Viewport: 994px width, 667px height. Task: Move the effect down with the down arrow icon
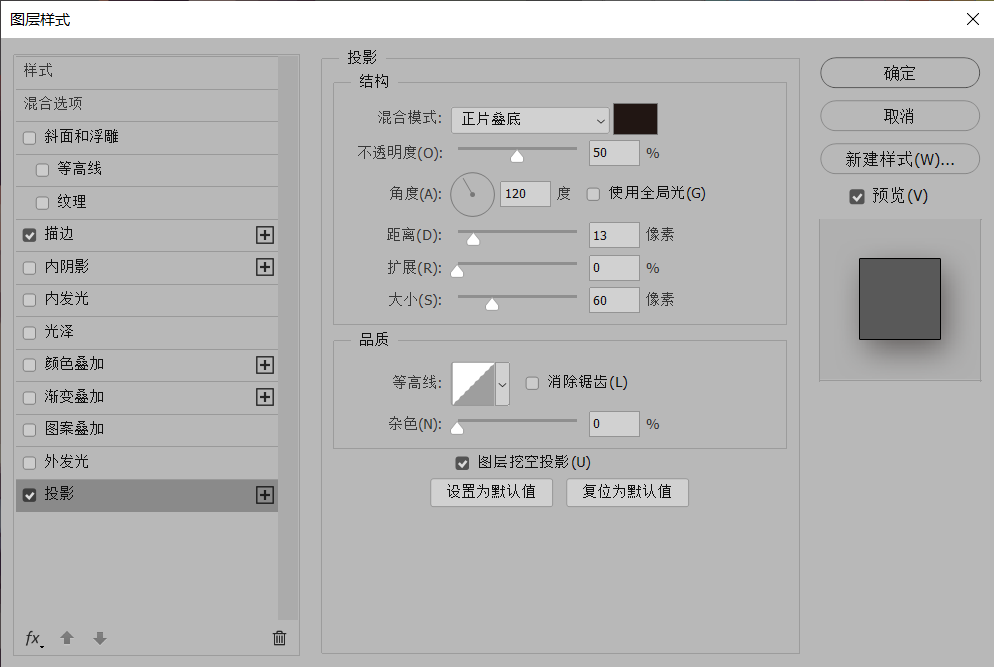99,638
